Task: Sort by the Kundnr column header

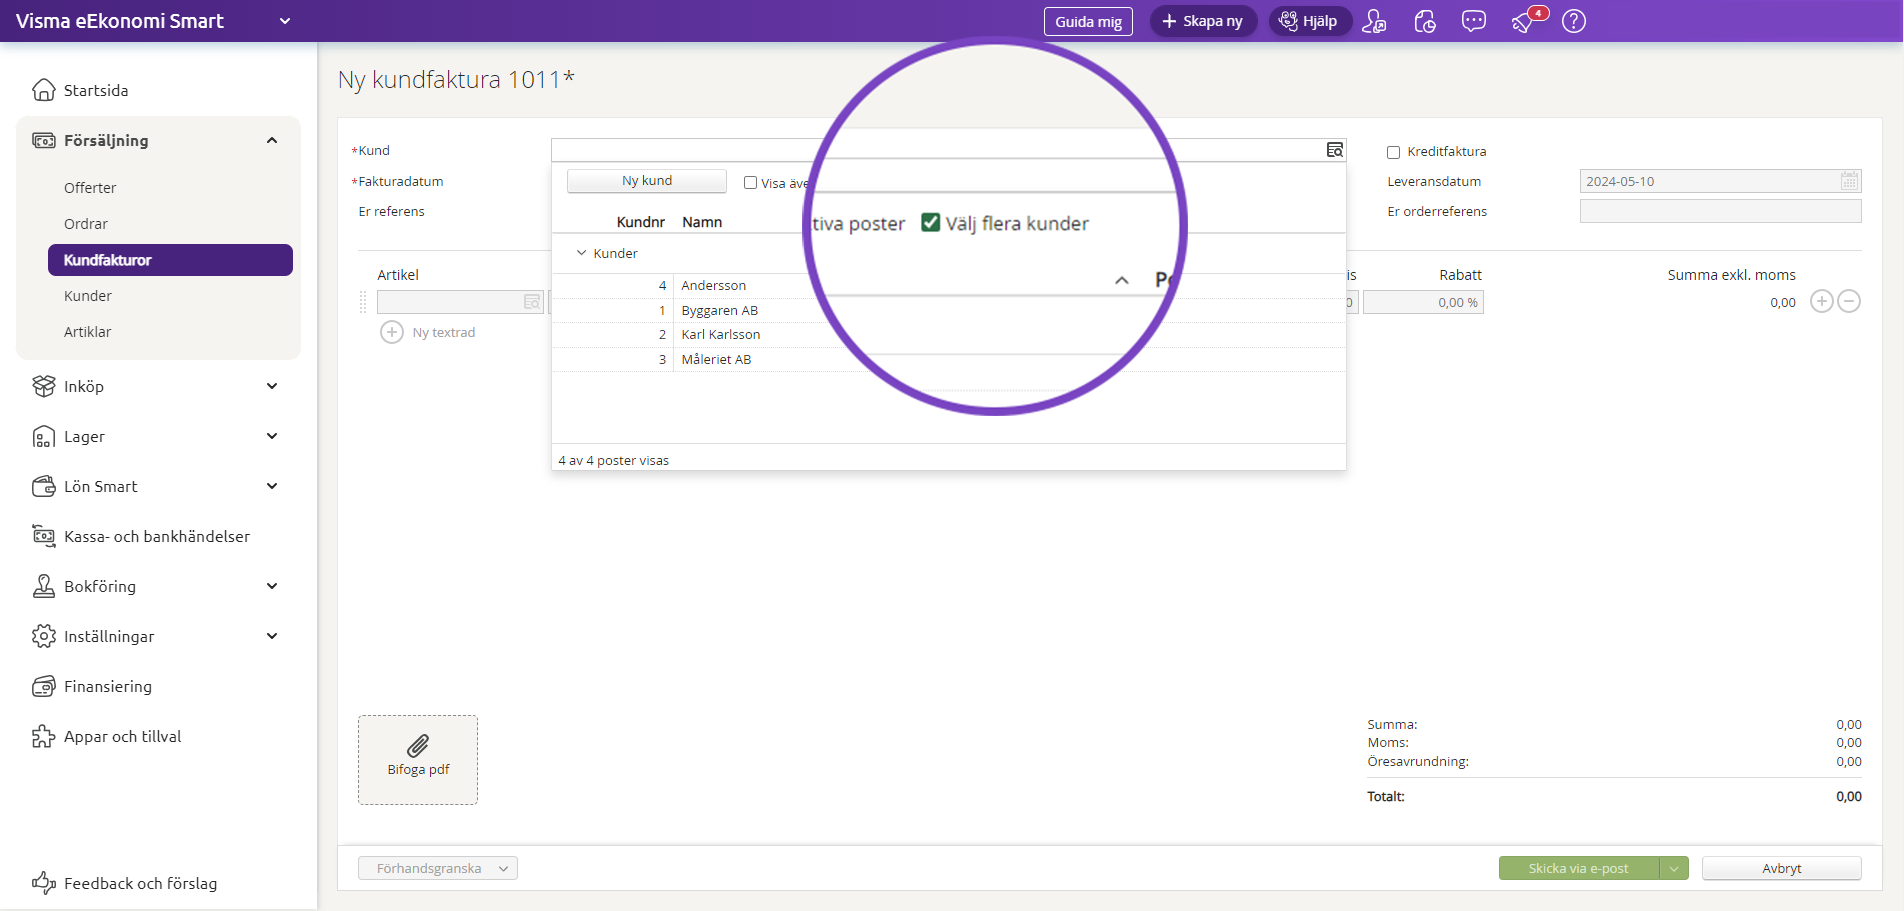Action: point(641,222)
